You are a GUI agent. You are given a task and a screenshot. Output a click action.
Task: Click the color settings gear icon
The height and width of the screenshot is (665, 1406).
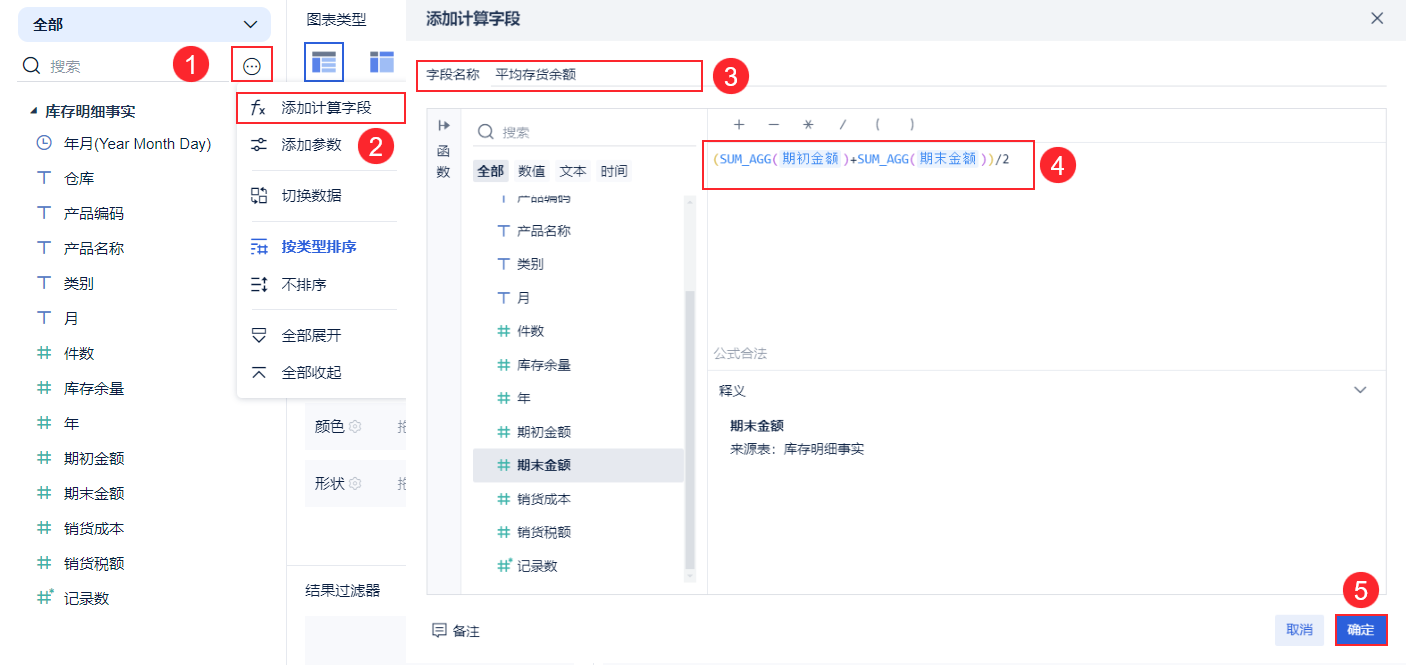pyautogui.click(x=355, y=427)
